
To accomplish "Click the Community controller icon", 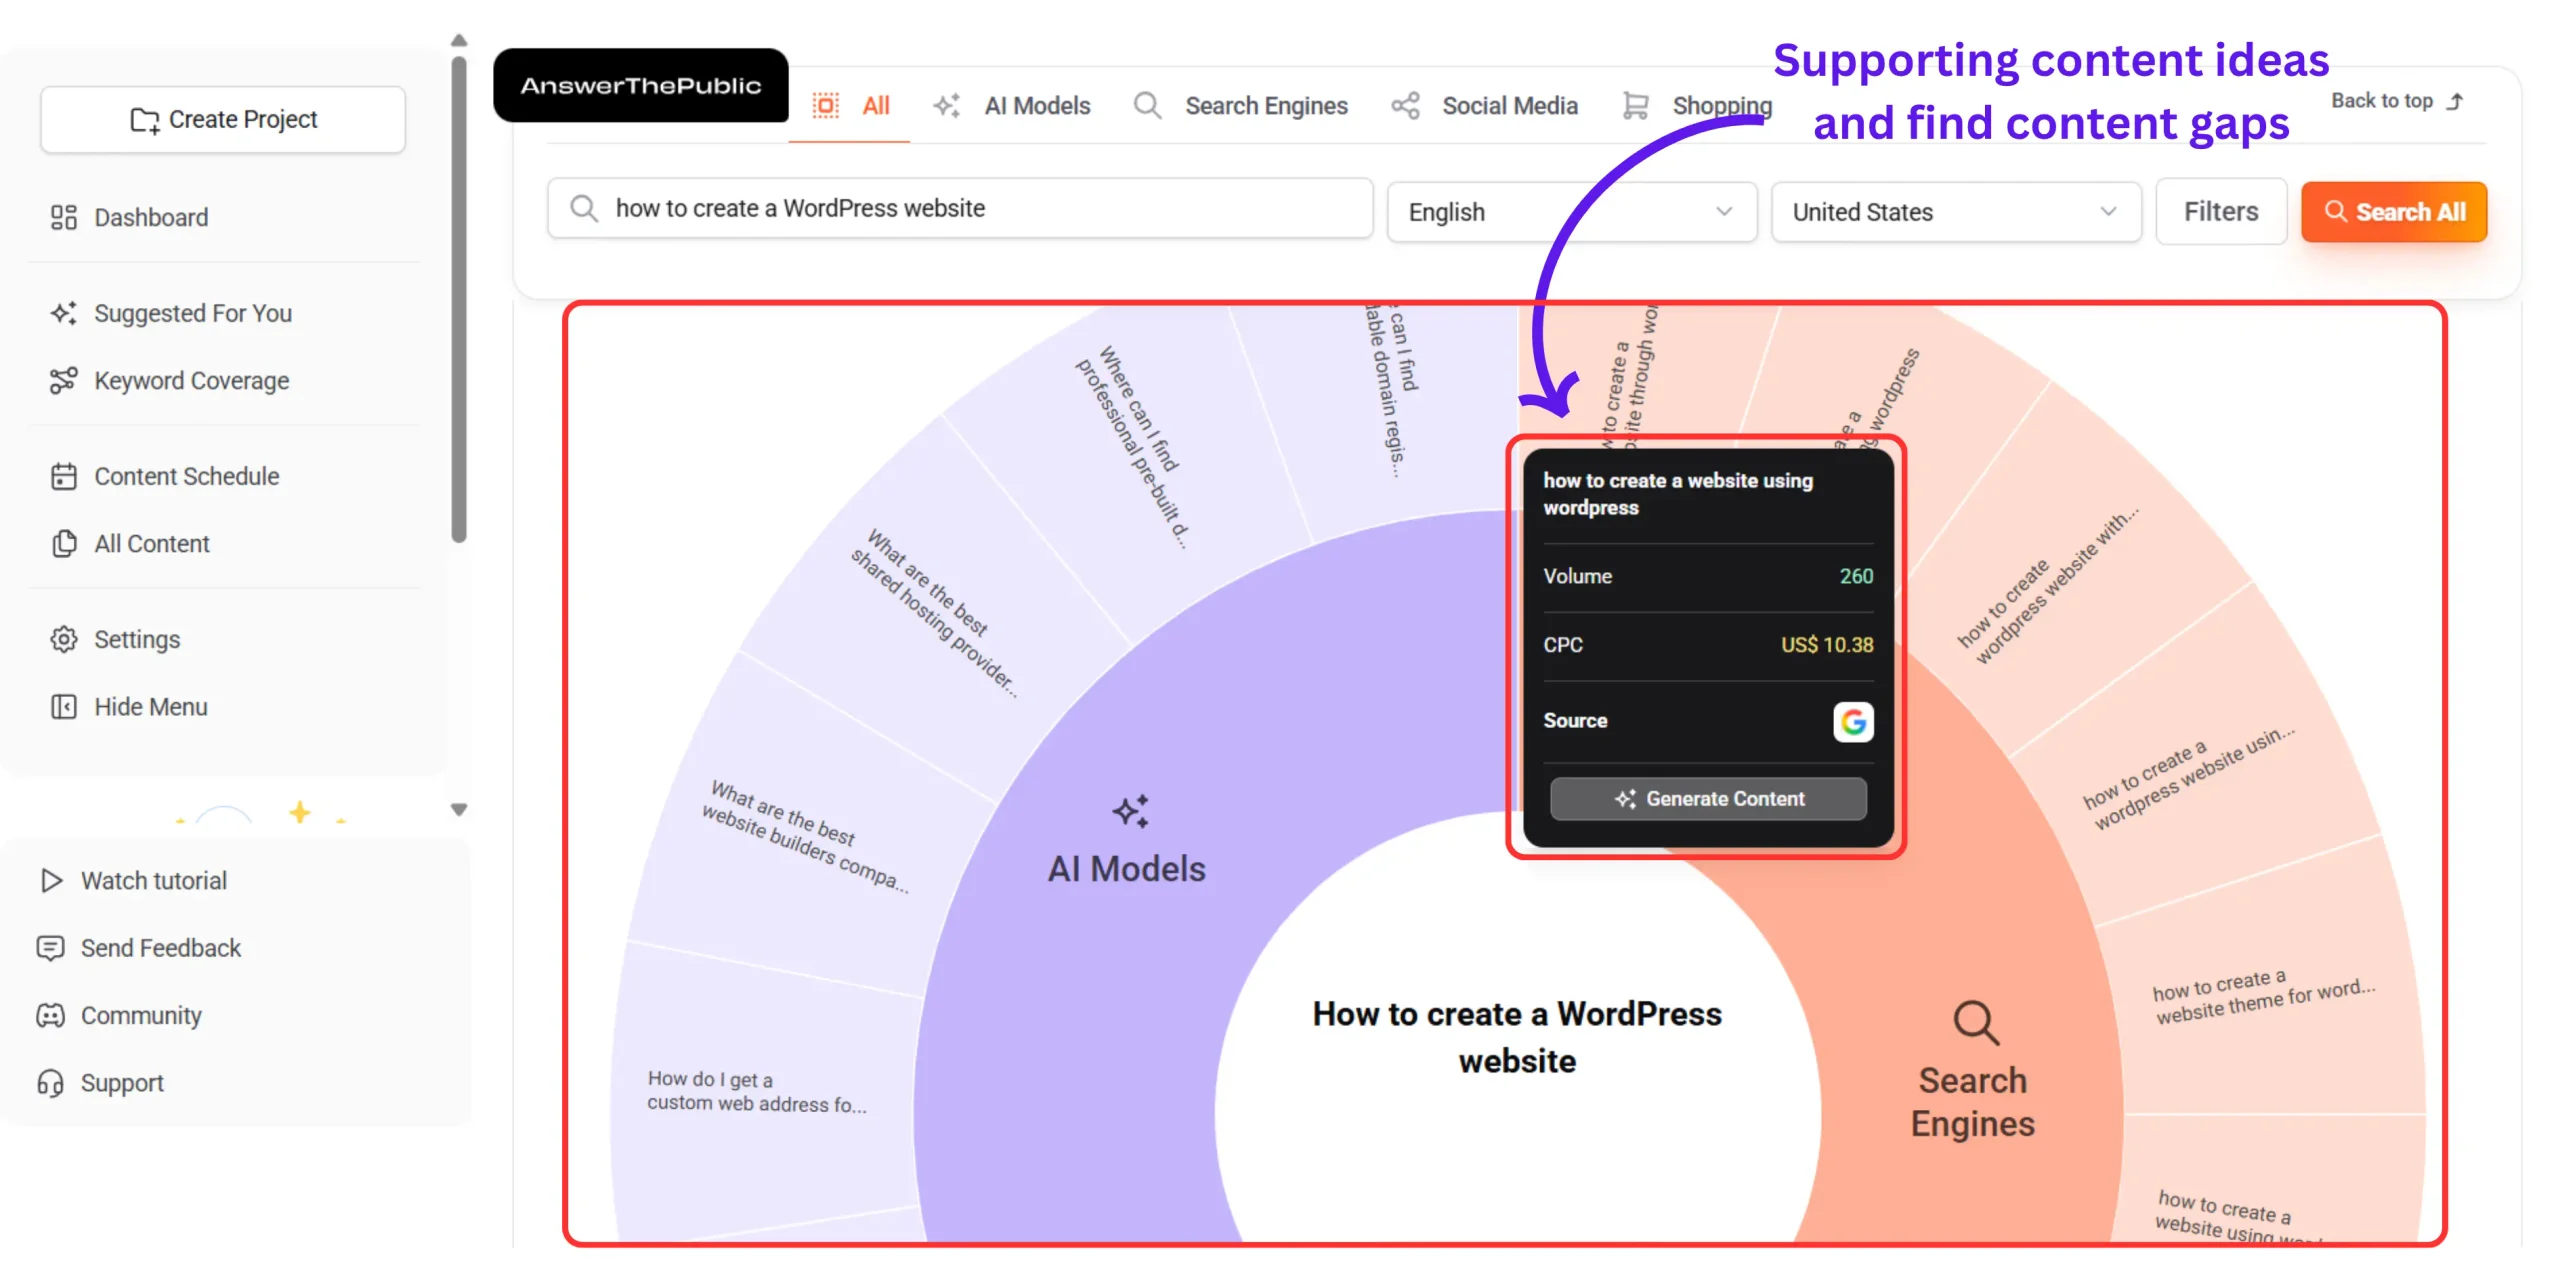I will point(50,1015).
